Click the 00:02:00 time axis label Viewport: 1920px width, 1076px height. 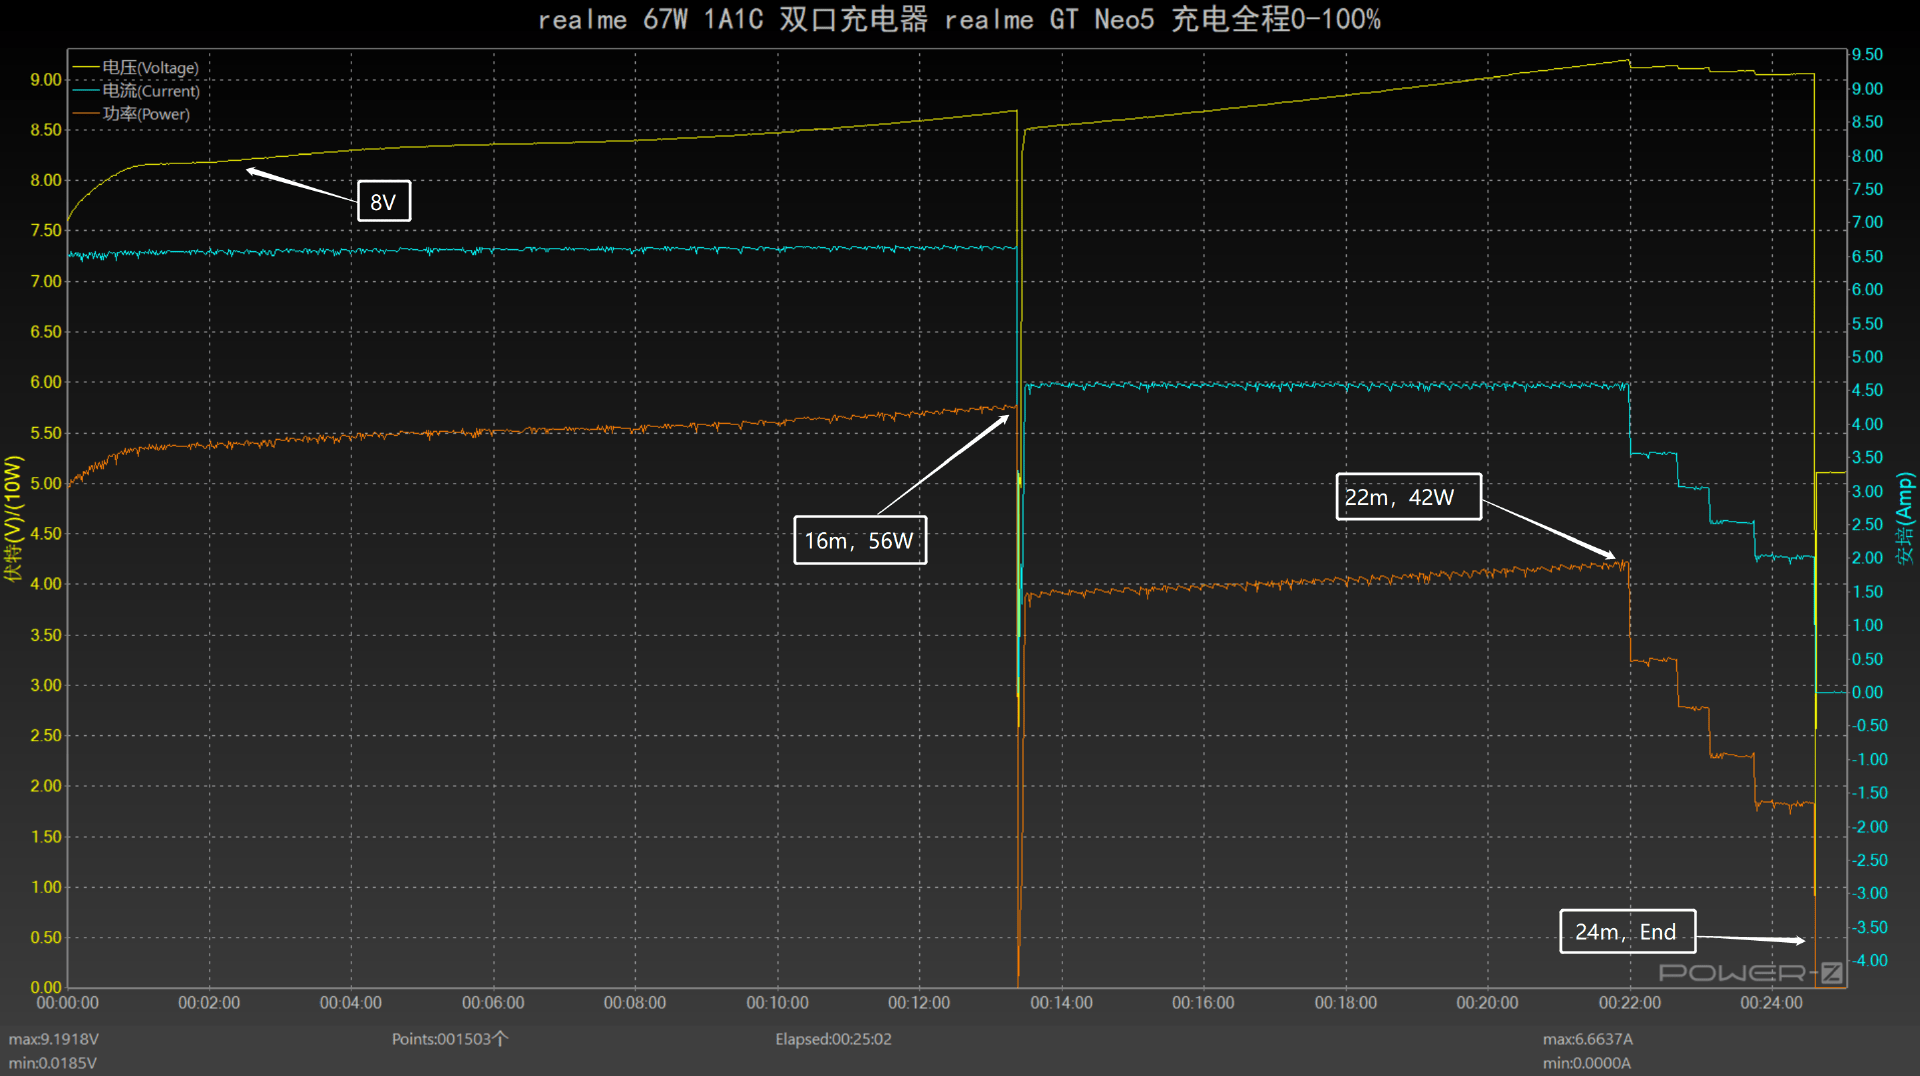pyautogui.click(x=209, y=1003)
